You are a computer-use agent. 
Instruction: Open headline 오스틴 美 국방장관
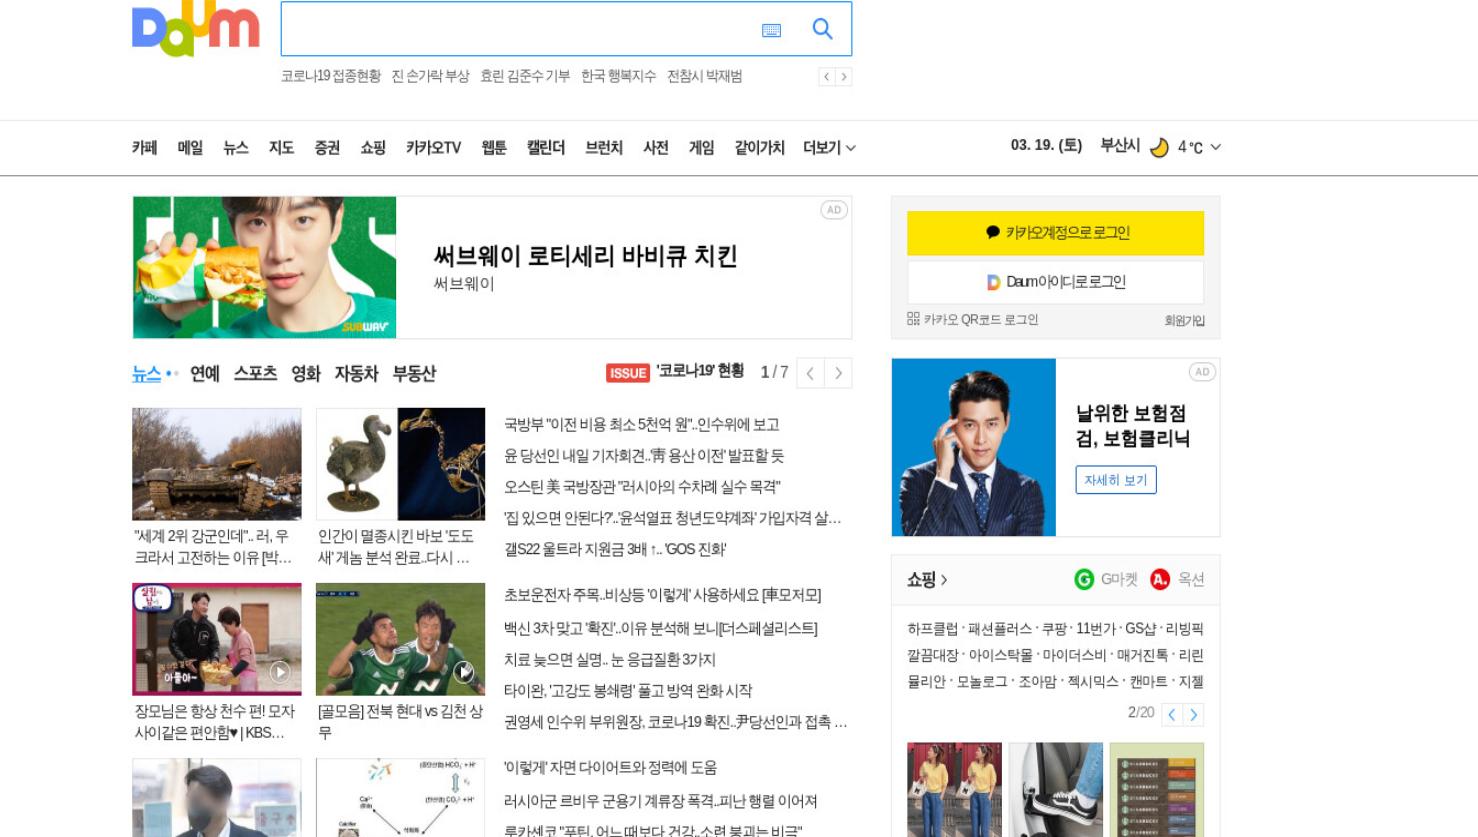[642, 487]
